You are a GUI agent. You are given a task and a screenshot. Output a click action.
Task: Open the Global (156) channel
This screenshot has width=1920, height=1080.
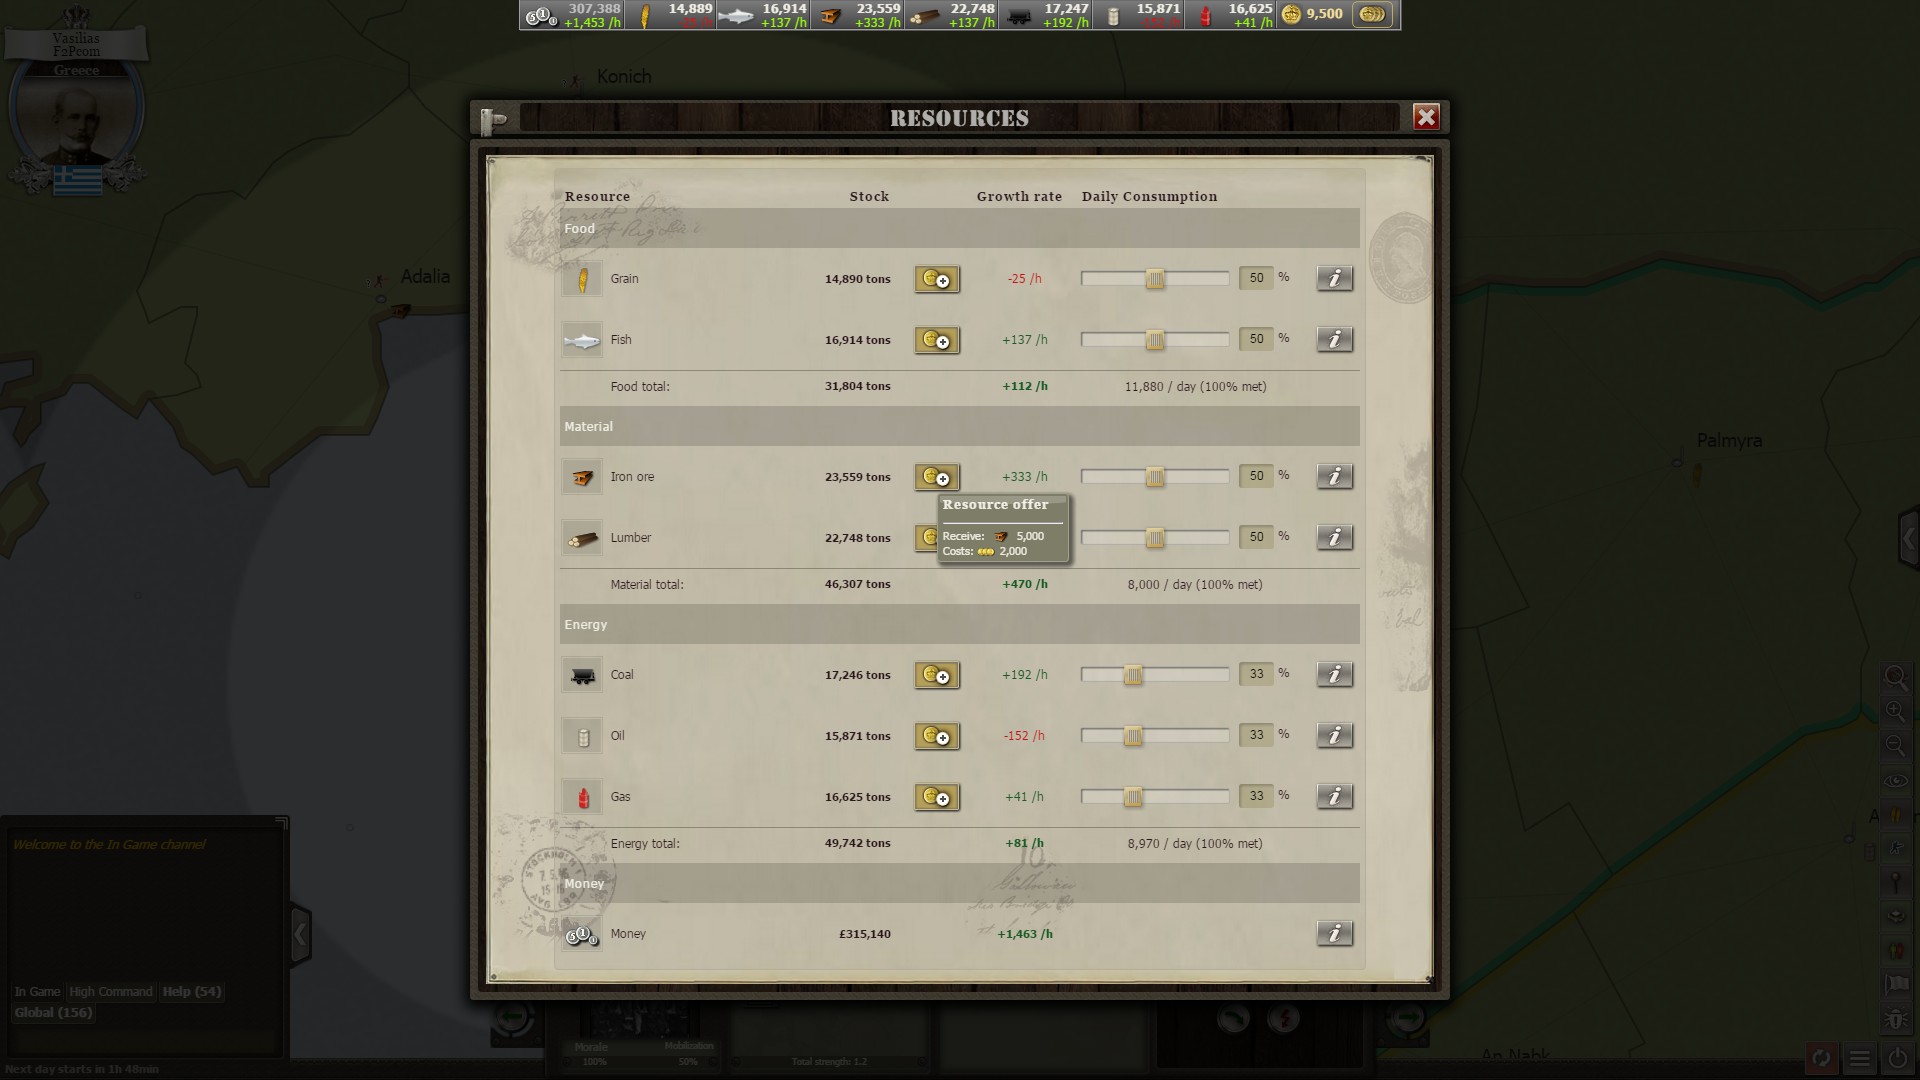53,1012
